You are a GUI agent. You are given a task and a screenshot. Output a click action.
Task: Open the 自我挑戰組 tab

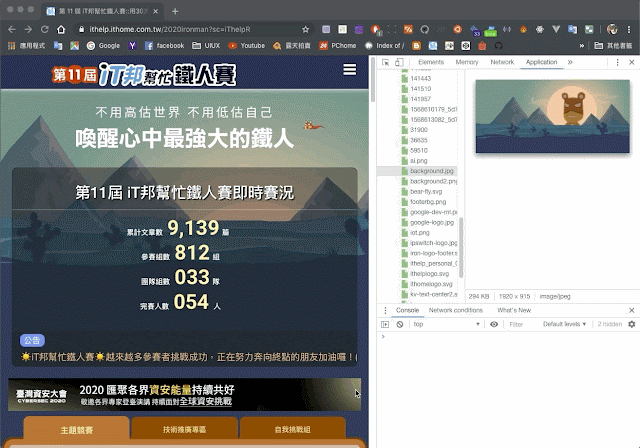(293, 430)
